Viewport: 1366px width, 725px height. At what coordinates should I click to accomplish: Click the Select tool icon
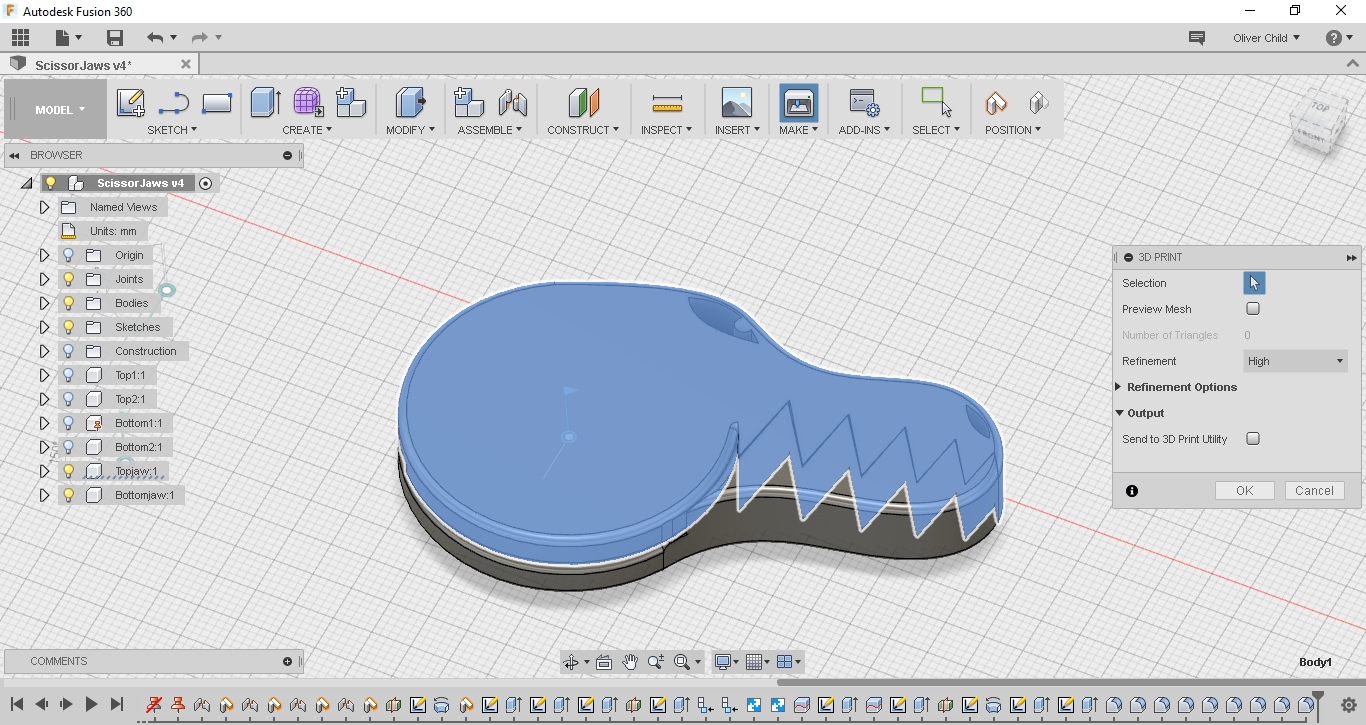coord(936,103)
